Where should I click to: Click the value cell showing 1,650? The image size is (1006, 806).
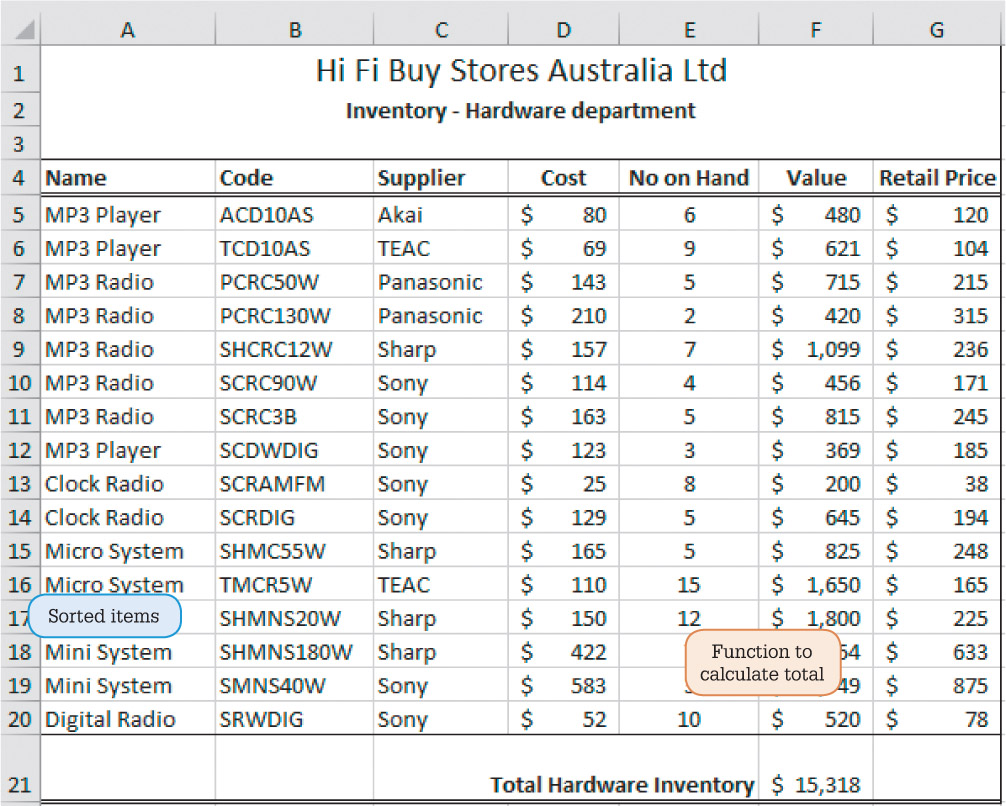pos(815,585)
